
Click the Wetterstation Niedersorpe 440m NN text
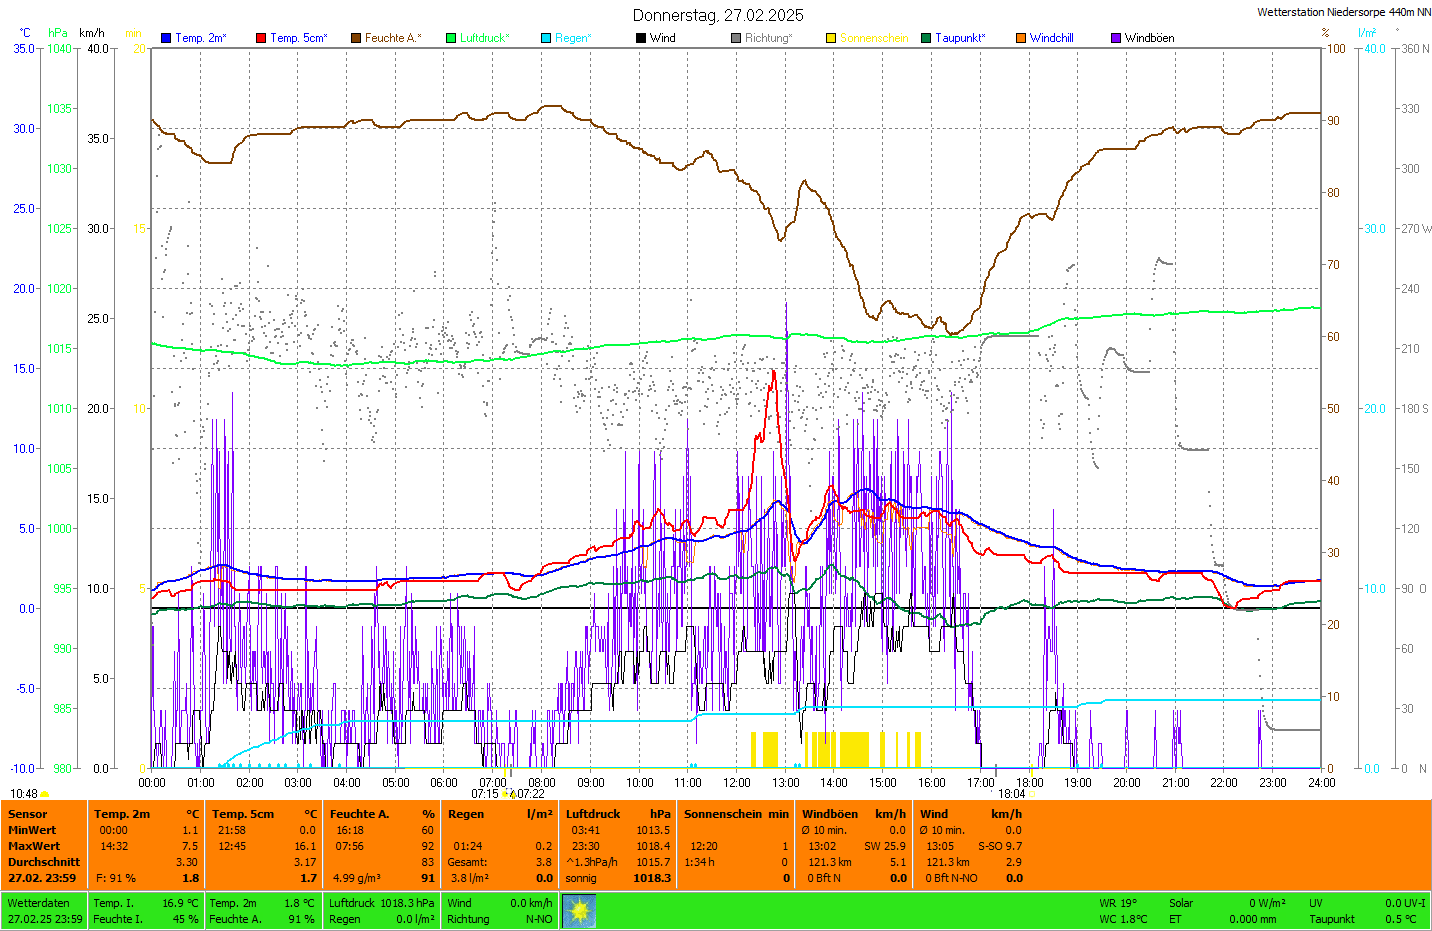pos(1343,12)
